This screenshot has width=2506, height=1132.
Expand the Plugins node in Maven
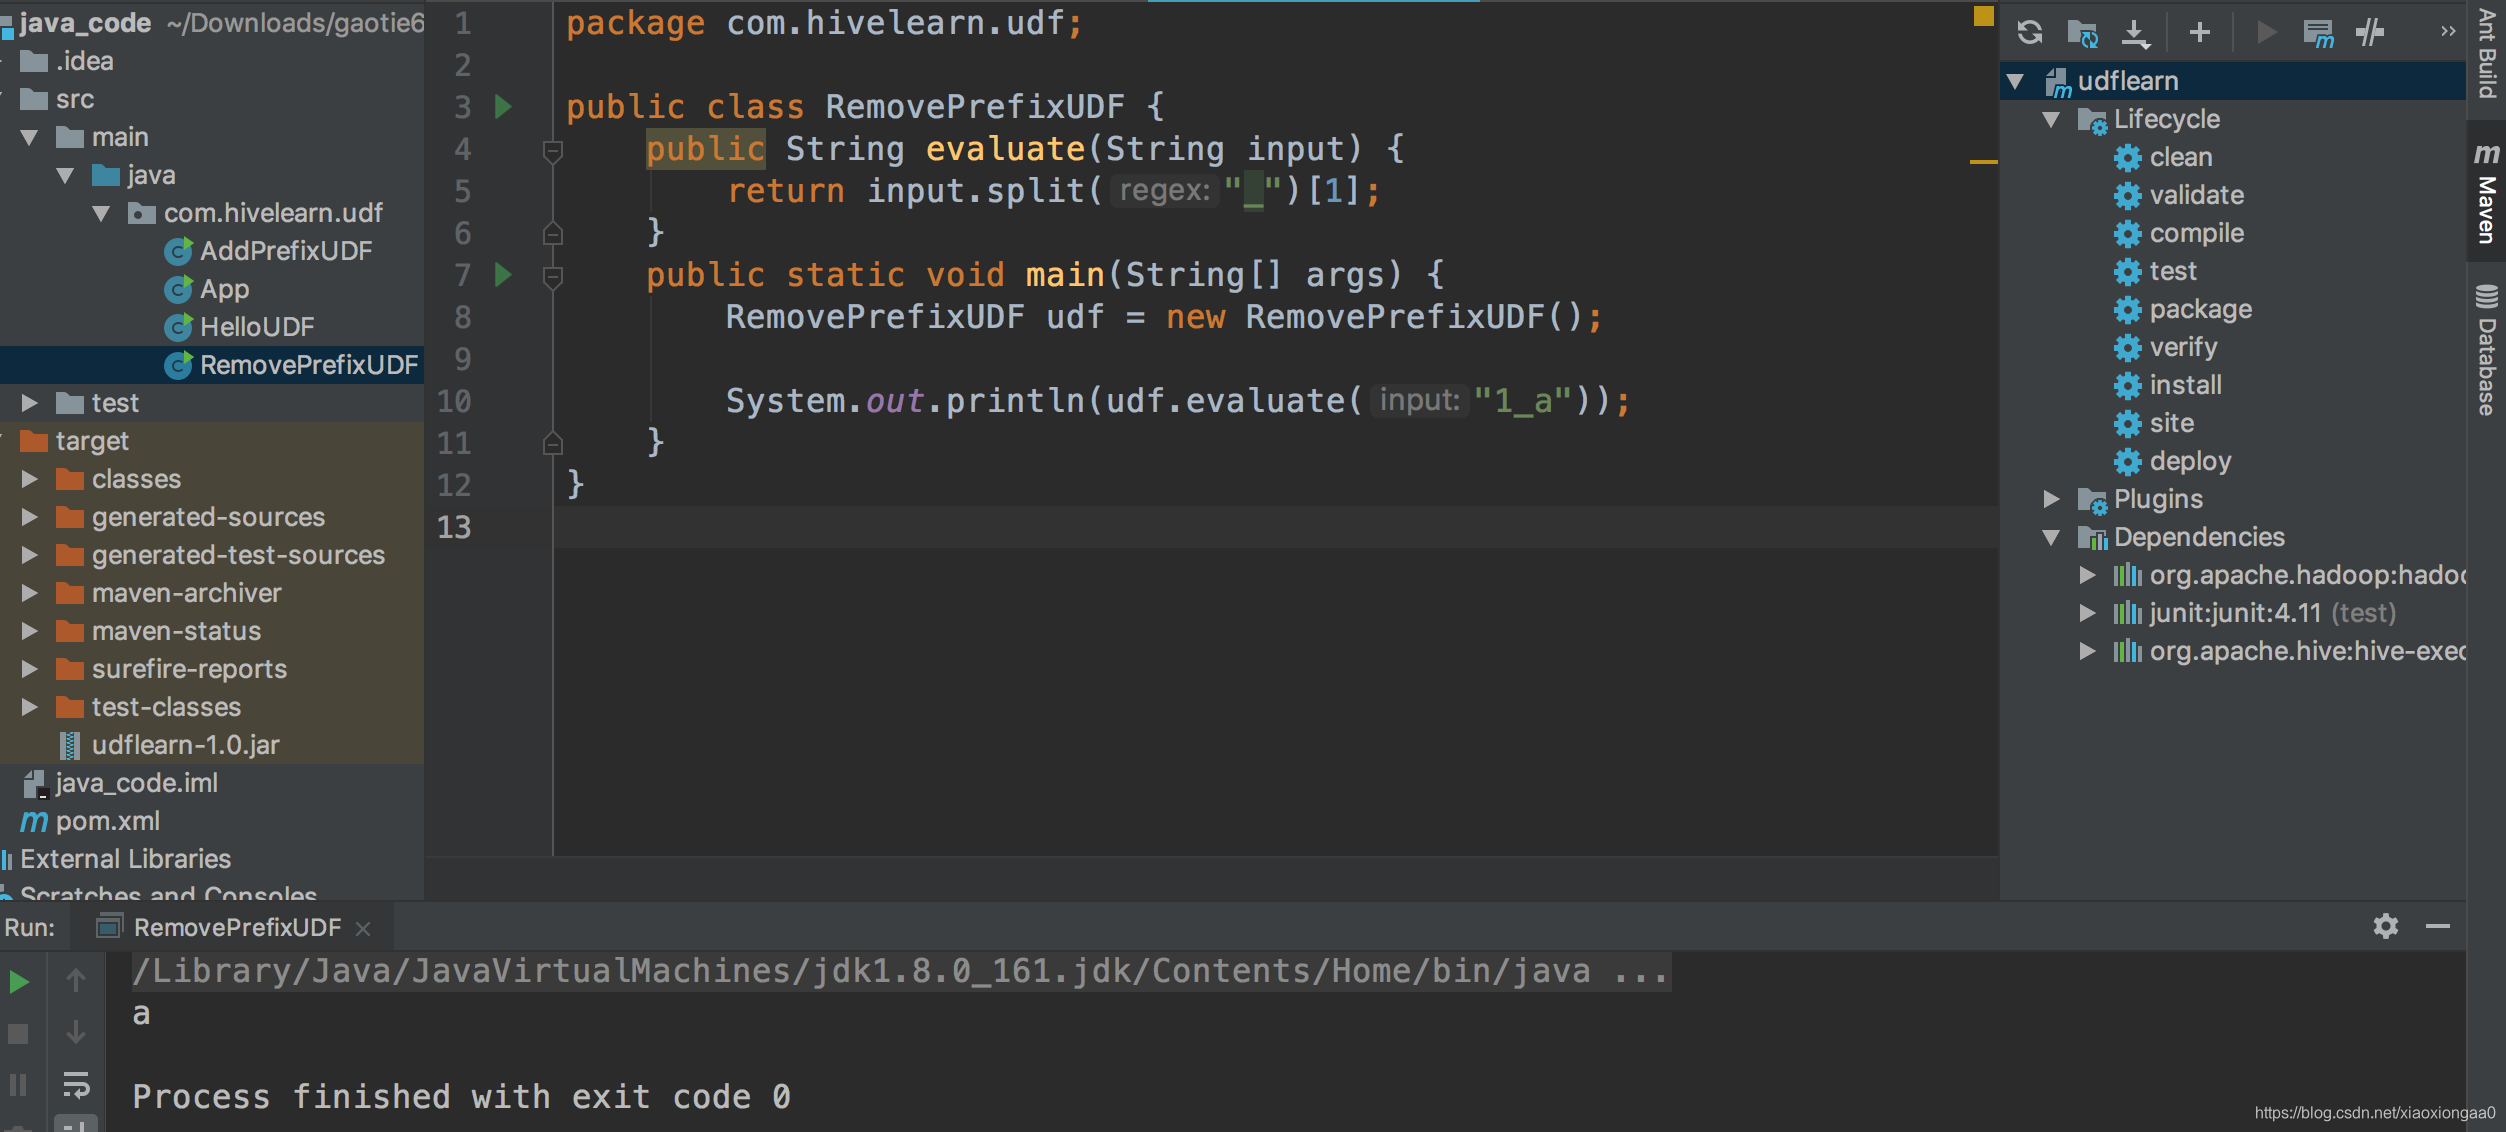(x=2051, y=499)
